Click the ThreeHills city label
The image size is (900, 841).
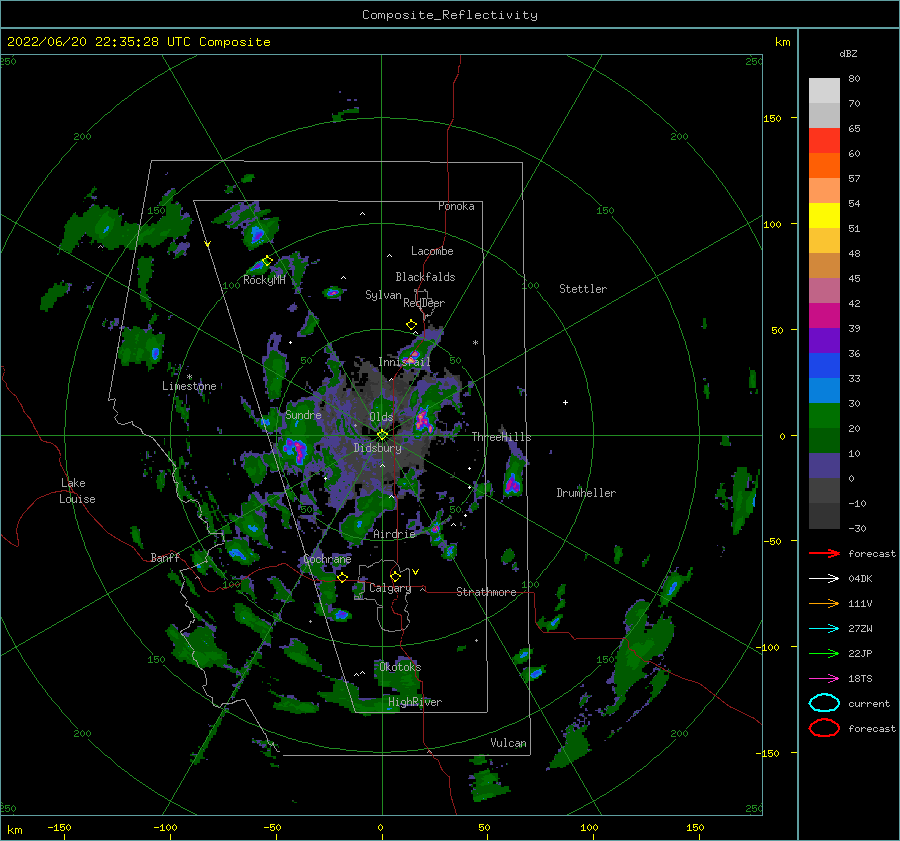click(x=501, y=437)
